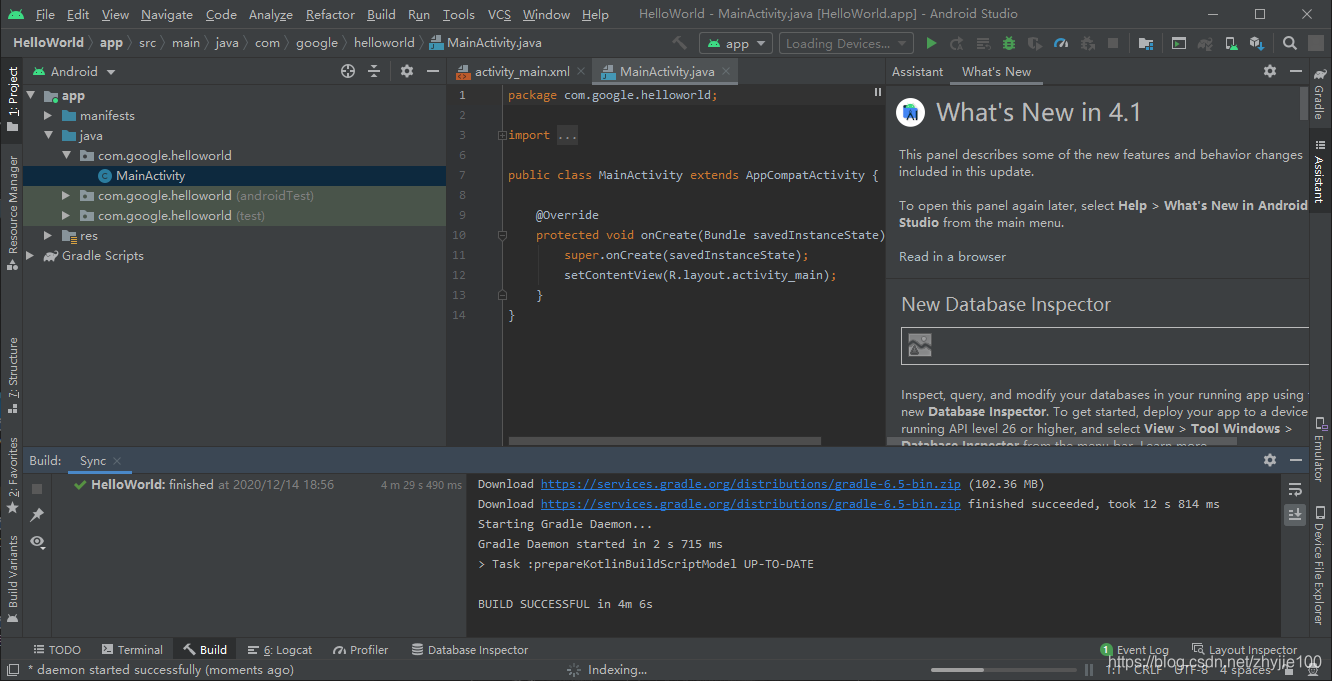Toggle the Build Variants side panel
This screenshot has height=681, width=1332.
point(13,580)
